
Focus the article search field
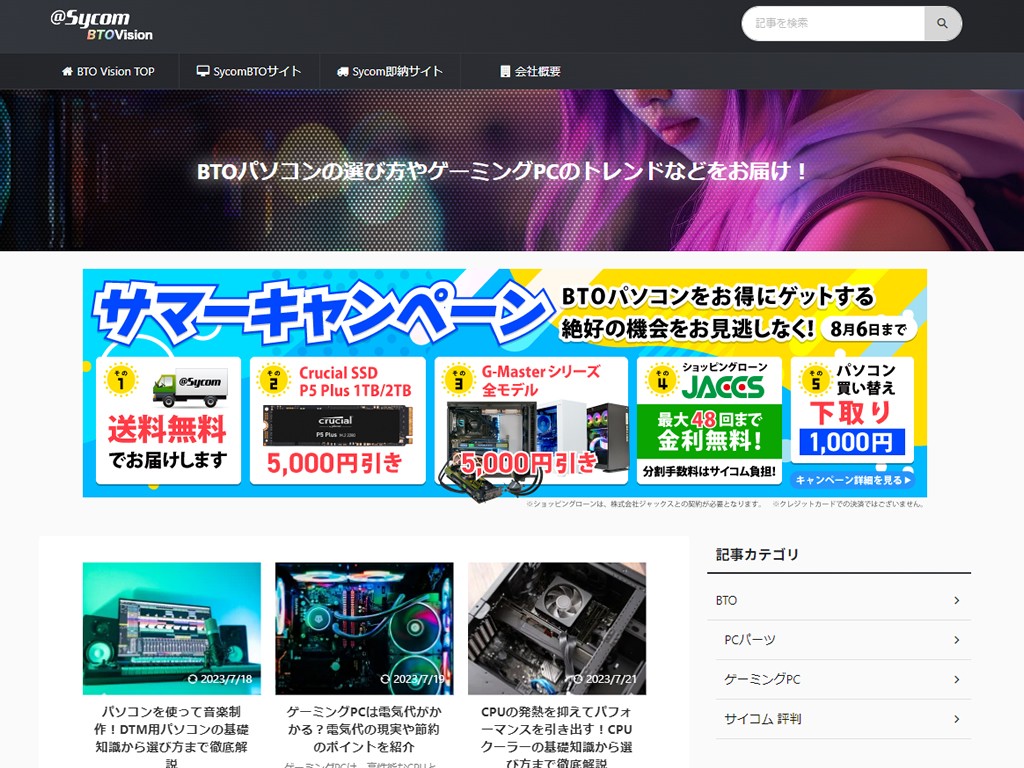[833, 24]
